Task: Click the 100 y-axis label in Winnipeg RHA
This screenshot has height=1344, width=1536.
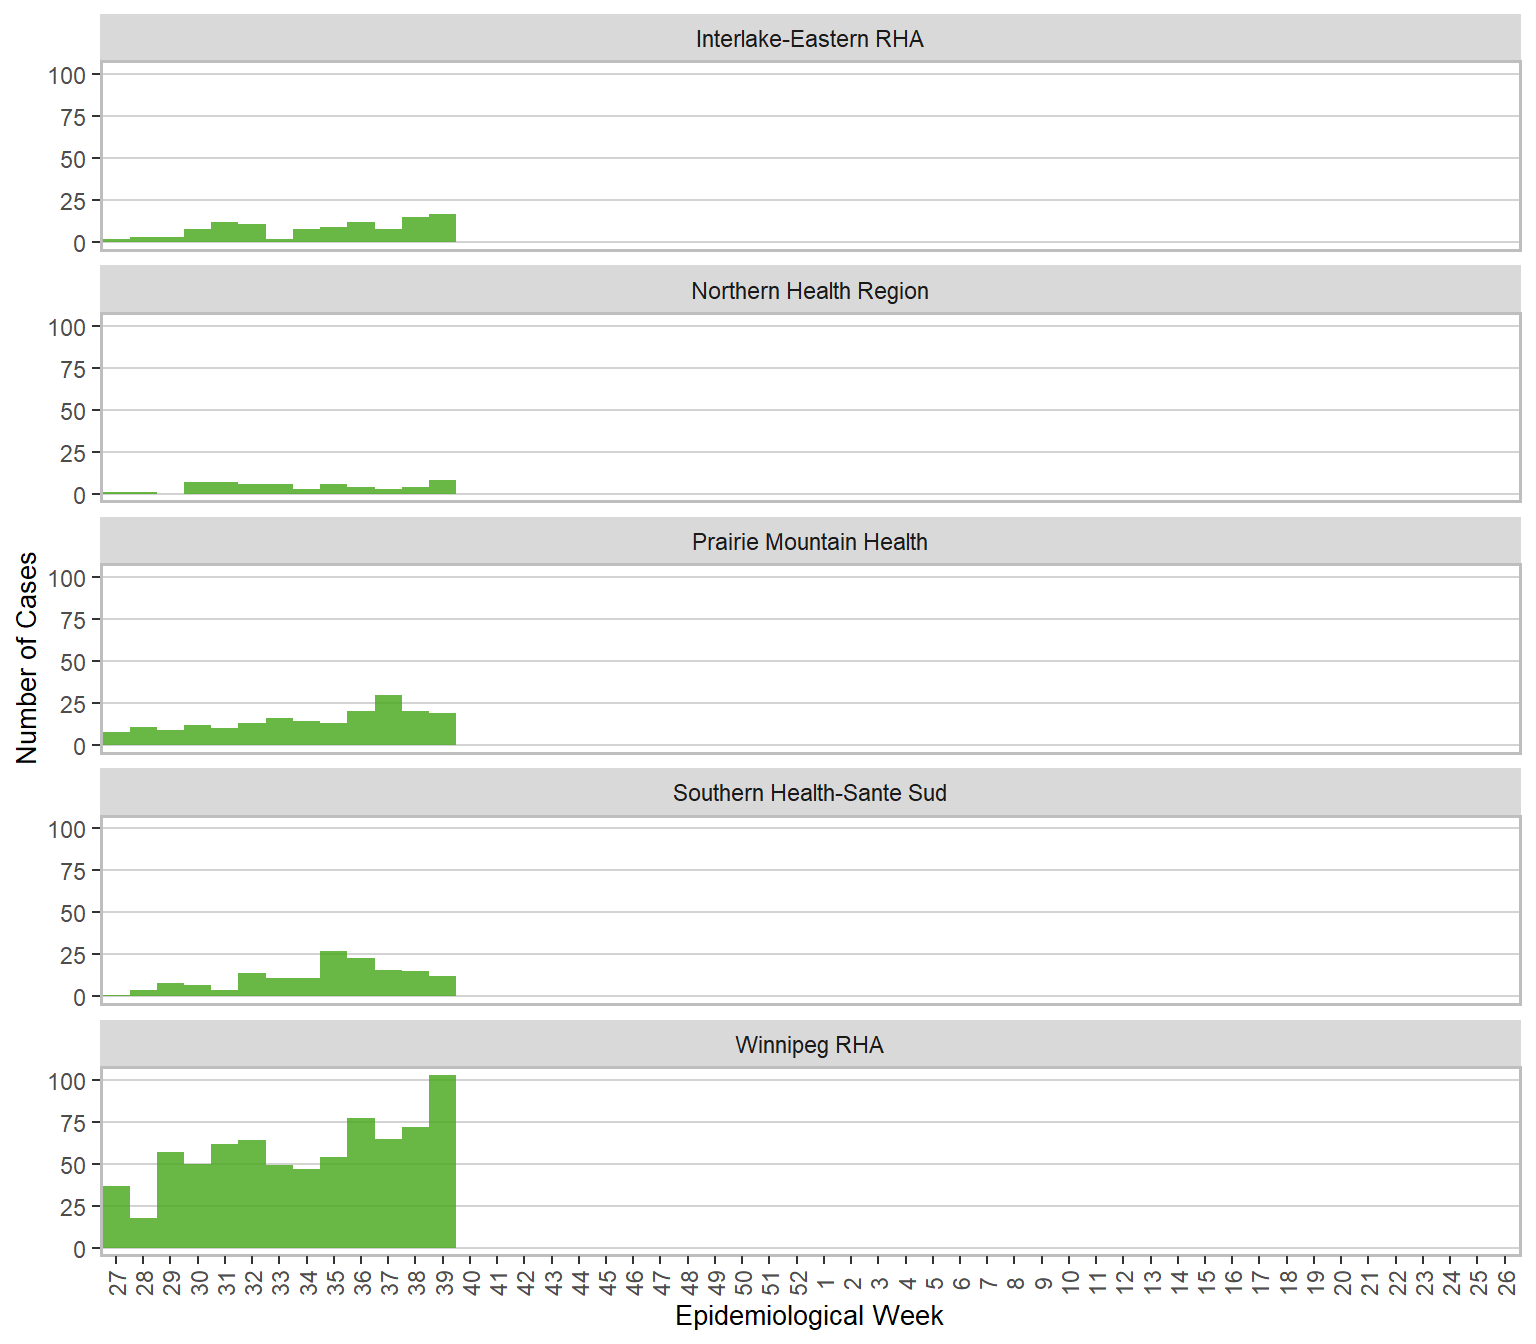Action: [67, 1081]
